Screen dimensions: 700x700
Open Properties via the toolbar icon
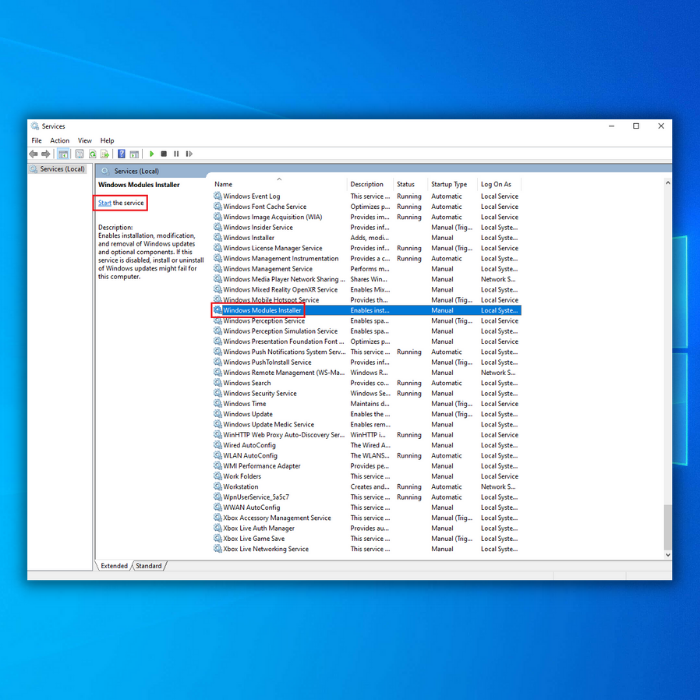point(79,154)
